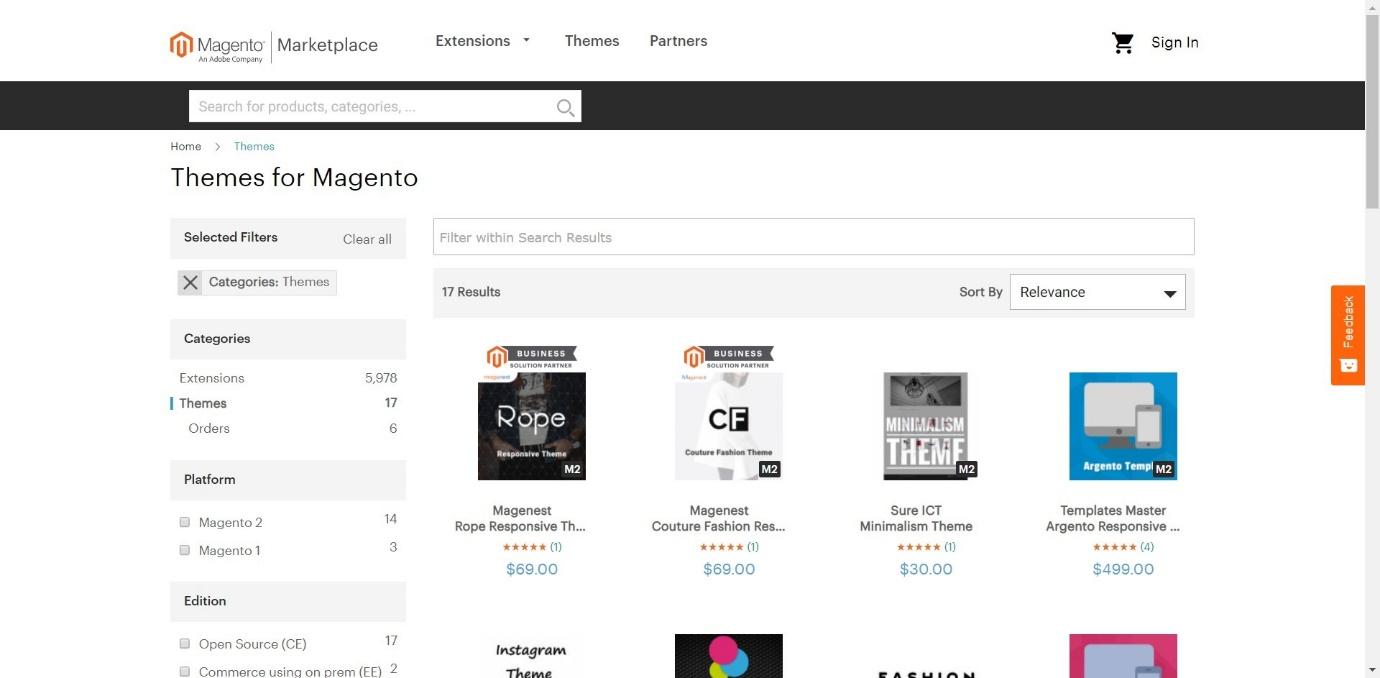Open the Magenest Couture Fashion title
Image resolution: width=1380 pixels, height=678 pixels.
click(719, 518)
